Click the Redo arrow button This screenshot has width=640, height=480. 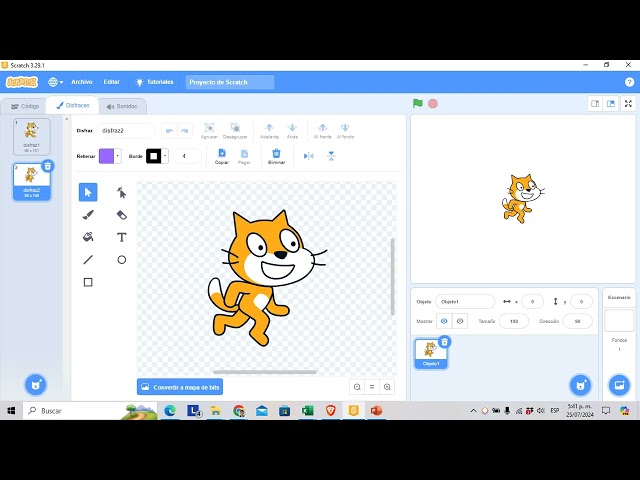tap(184, 131)
